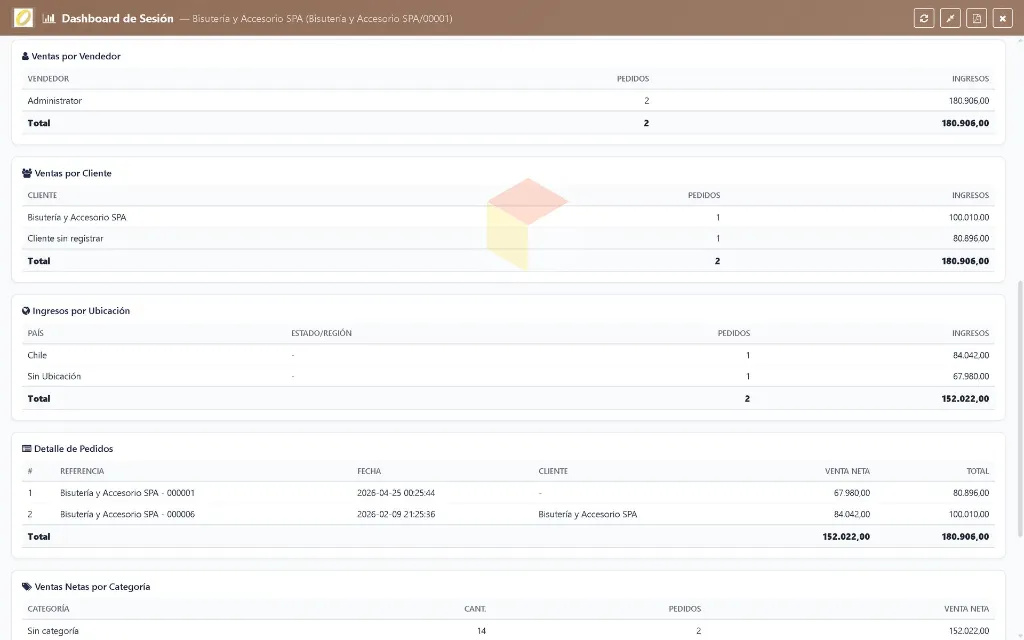Click the user icon beside Ventas por Vendedor
The height and width of the screenshot is (640, 1024).
tap(25, 56)
